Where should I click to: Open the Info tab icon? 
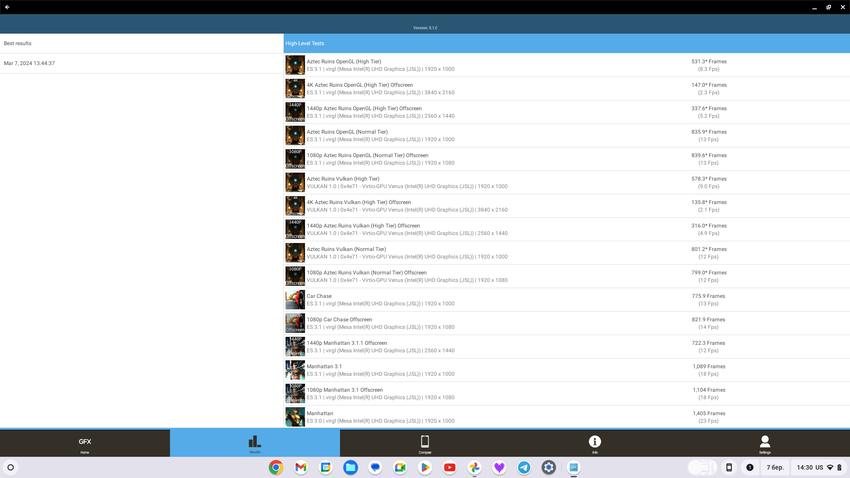point(595,442)
